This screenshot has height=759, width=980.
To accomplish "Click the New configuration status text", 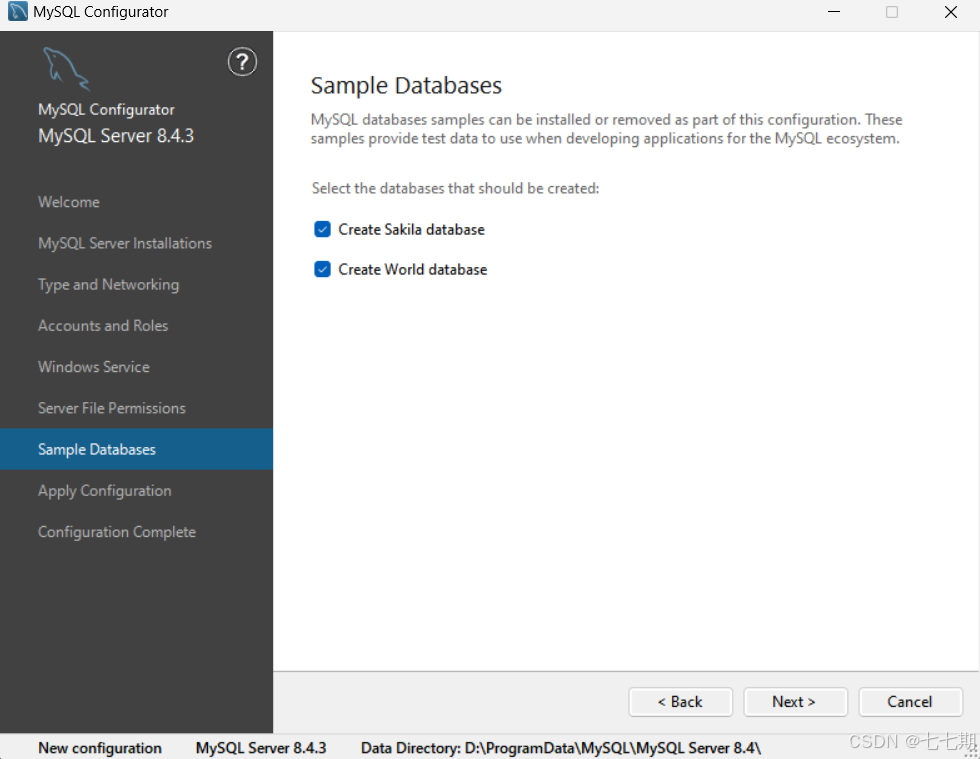I will (100, 748).
